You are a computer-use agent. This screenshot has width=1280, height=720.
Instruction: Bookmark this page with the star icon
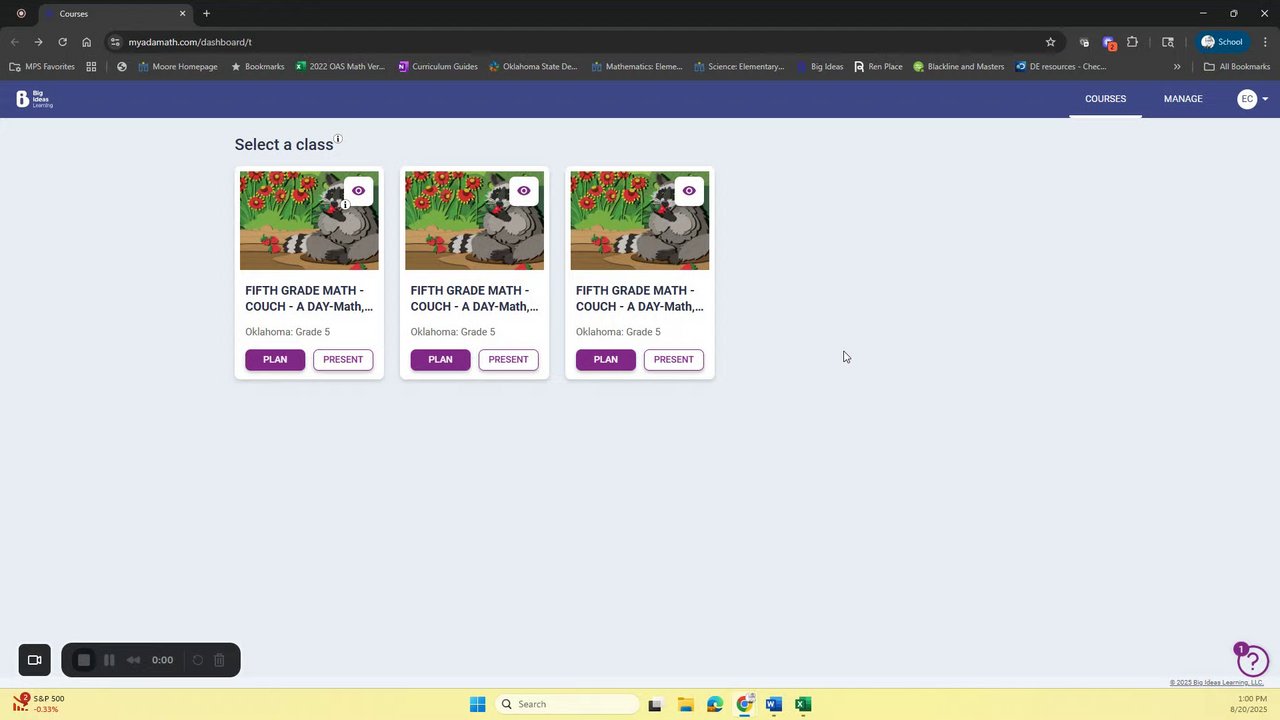(1050, 42)
